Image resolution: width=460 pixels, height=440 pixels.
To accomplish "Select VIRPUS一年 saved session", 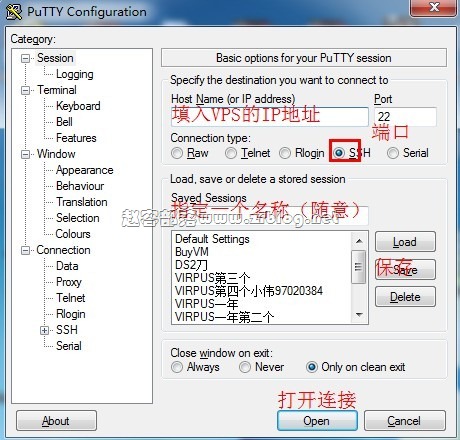I will coord(206,304).
